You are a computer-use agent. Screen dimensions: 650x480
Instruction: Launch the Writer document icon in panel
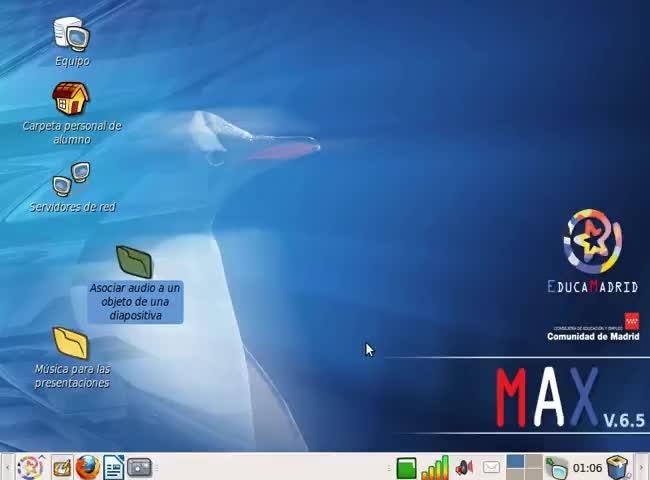113,467
